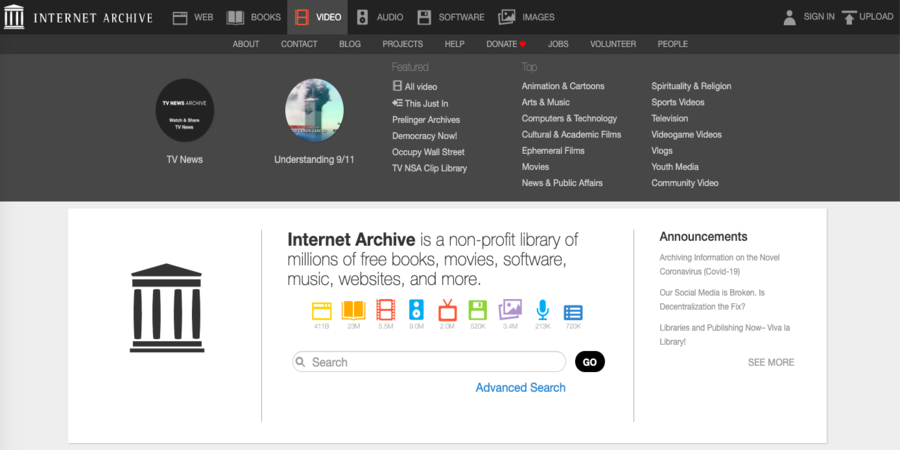Open the Blog menu item
The height and width of the screenshot is (450, 900).
(350, 44)
